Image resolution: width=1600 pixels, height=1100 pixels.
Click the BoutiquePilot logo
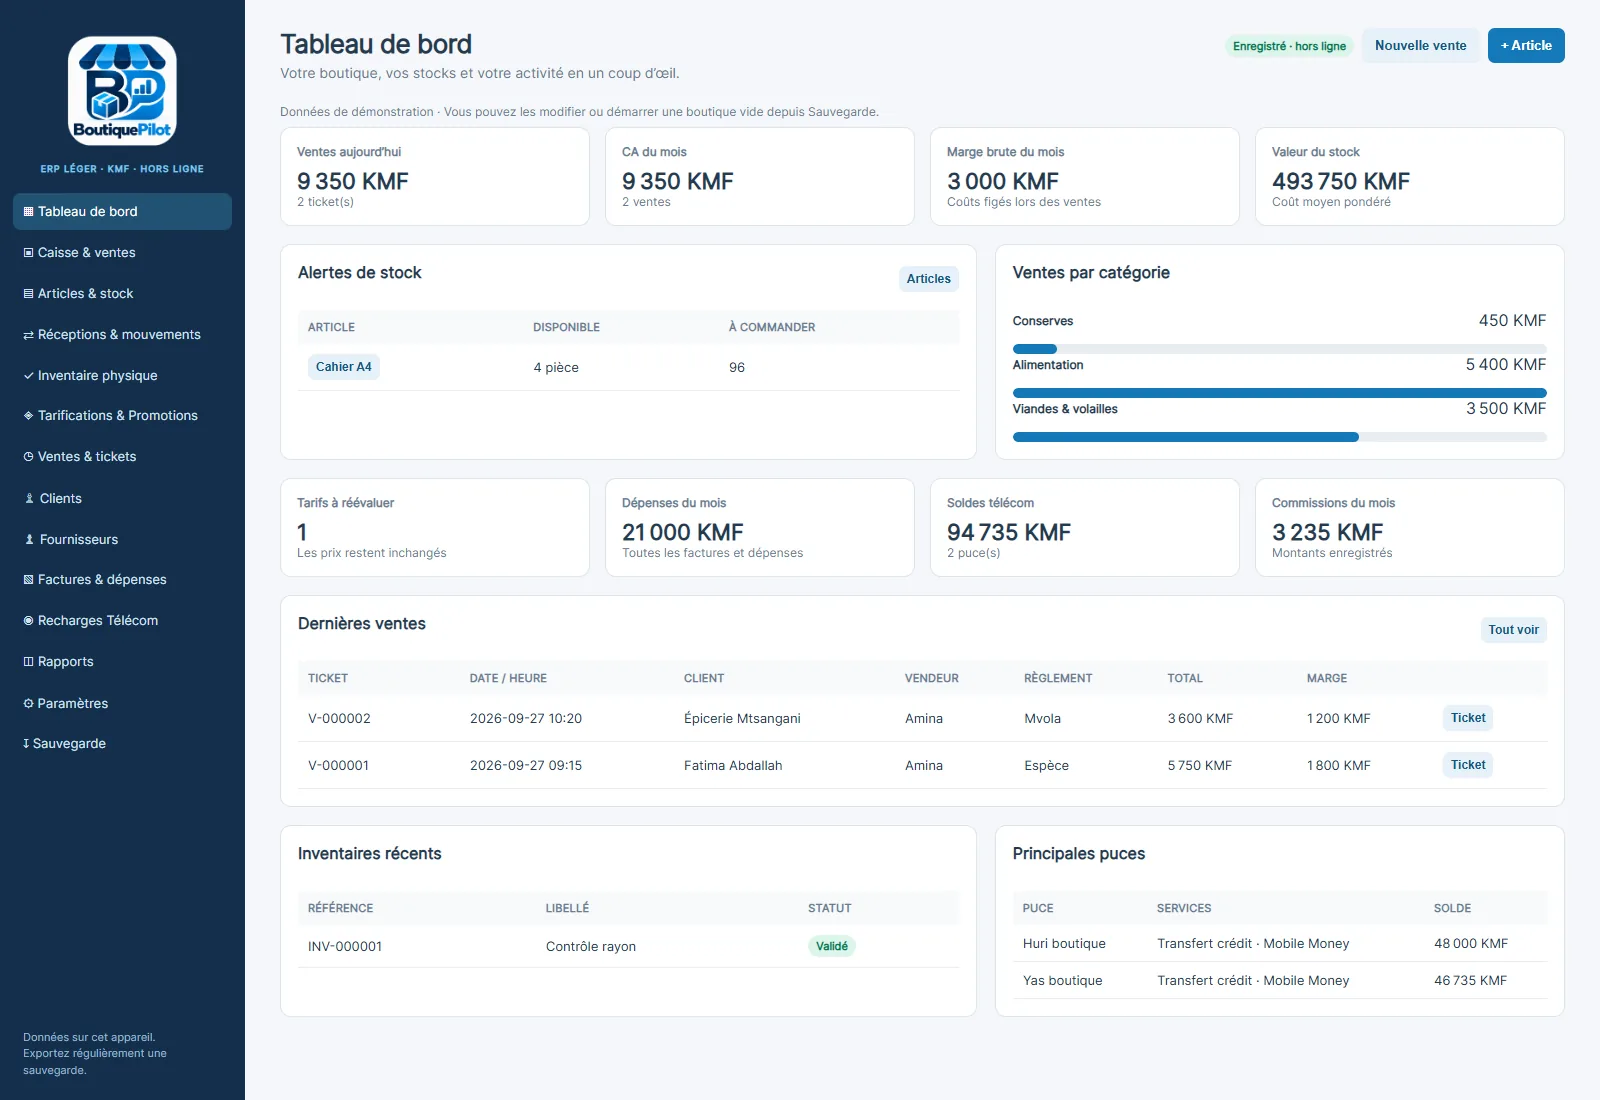[122, 91]
